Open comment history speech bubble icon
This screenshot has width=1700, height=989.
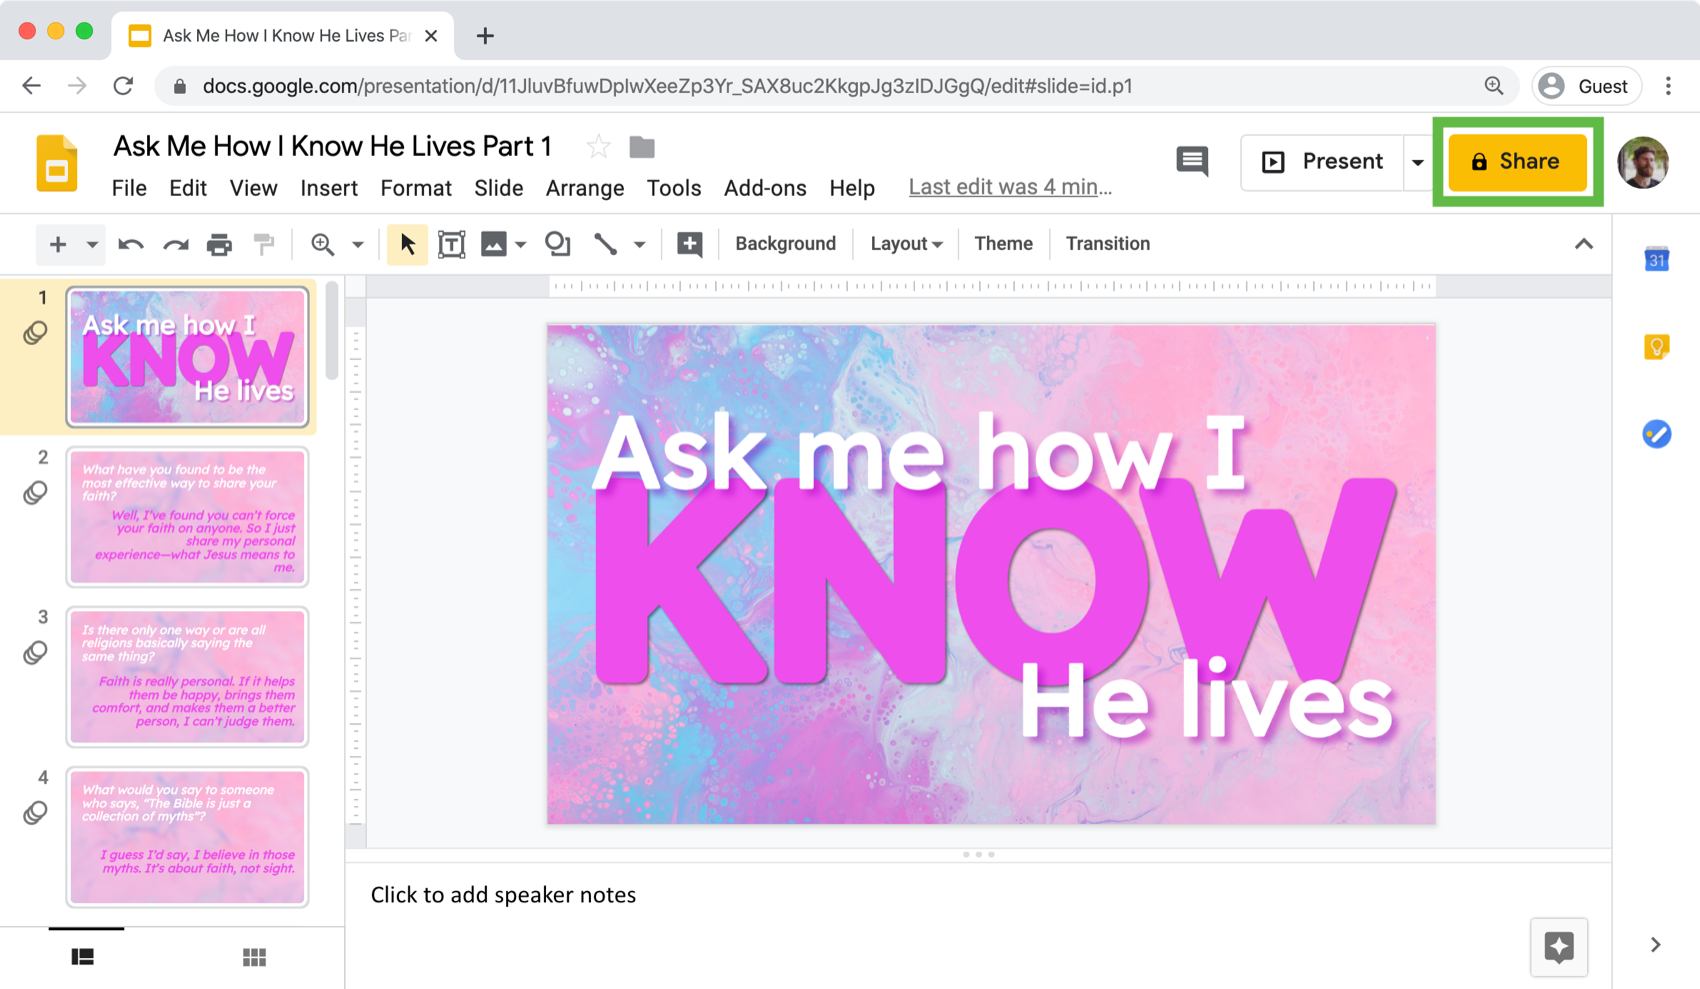click(x=1192, y=161)
